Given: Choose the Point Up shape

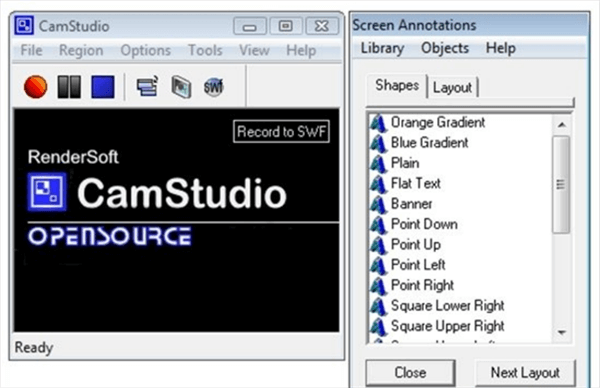Looking at the screenshot, I should click(416, 245).
